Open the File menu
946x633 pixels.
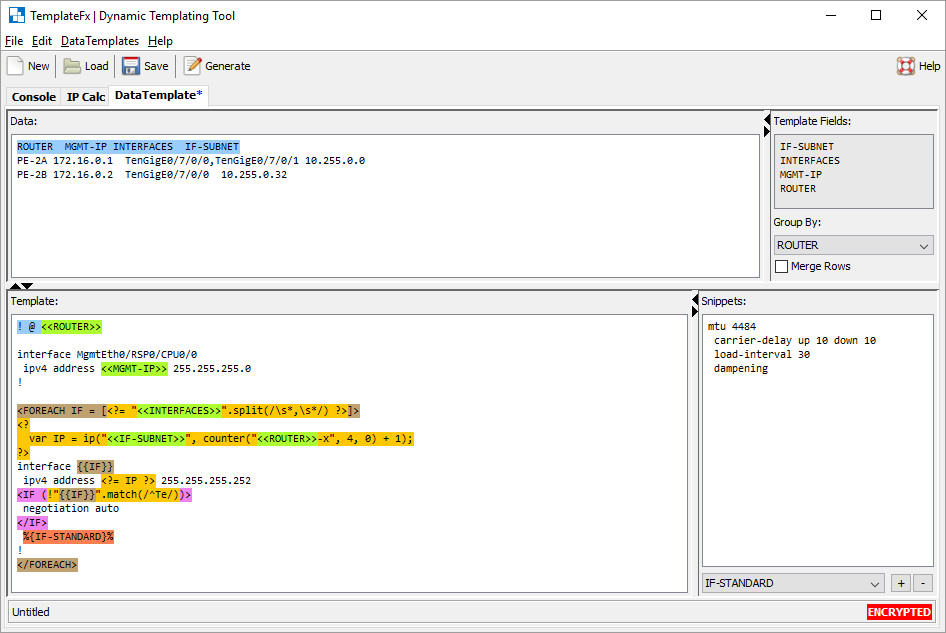(14, 41)
